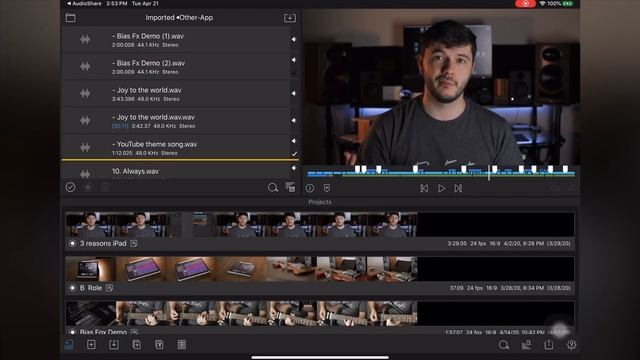Delete the selected project with trash icon
Image resolution: width=640 pixels, height=360 pixels.
tap(159, 344)
